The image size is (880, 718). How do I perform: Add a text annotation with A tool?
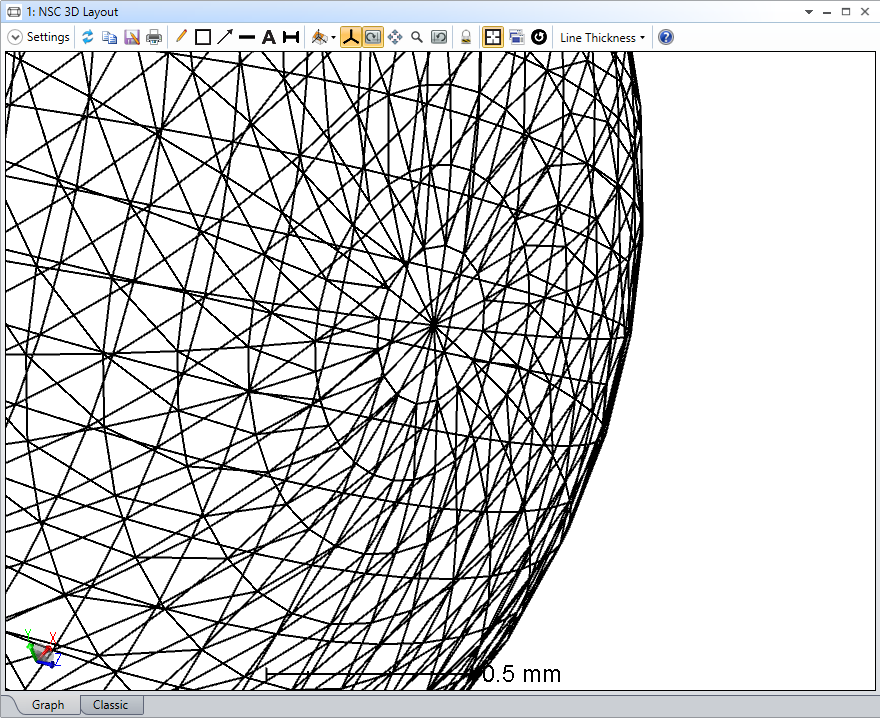268,37
